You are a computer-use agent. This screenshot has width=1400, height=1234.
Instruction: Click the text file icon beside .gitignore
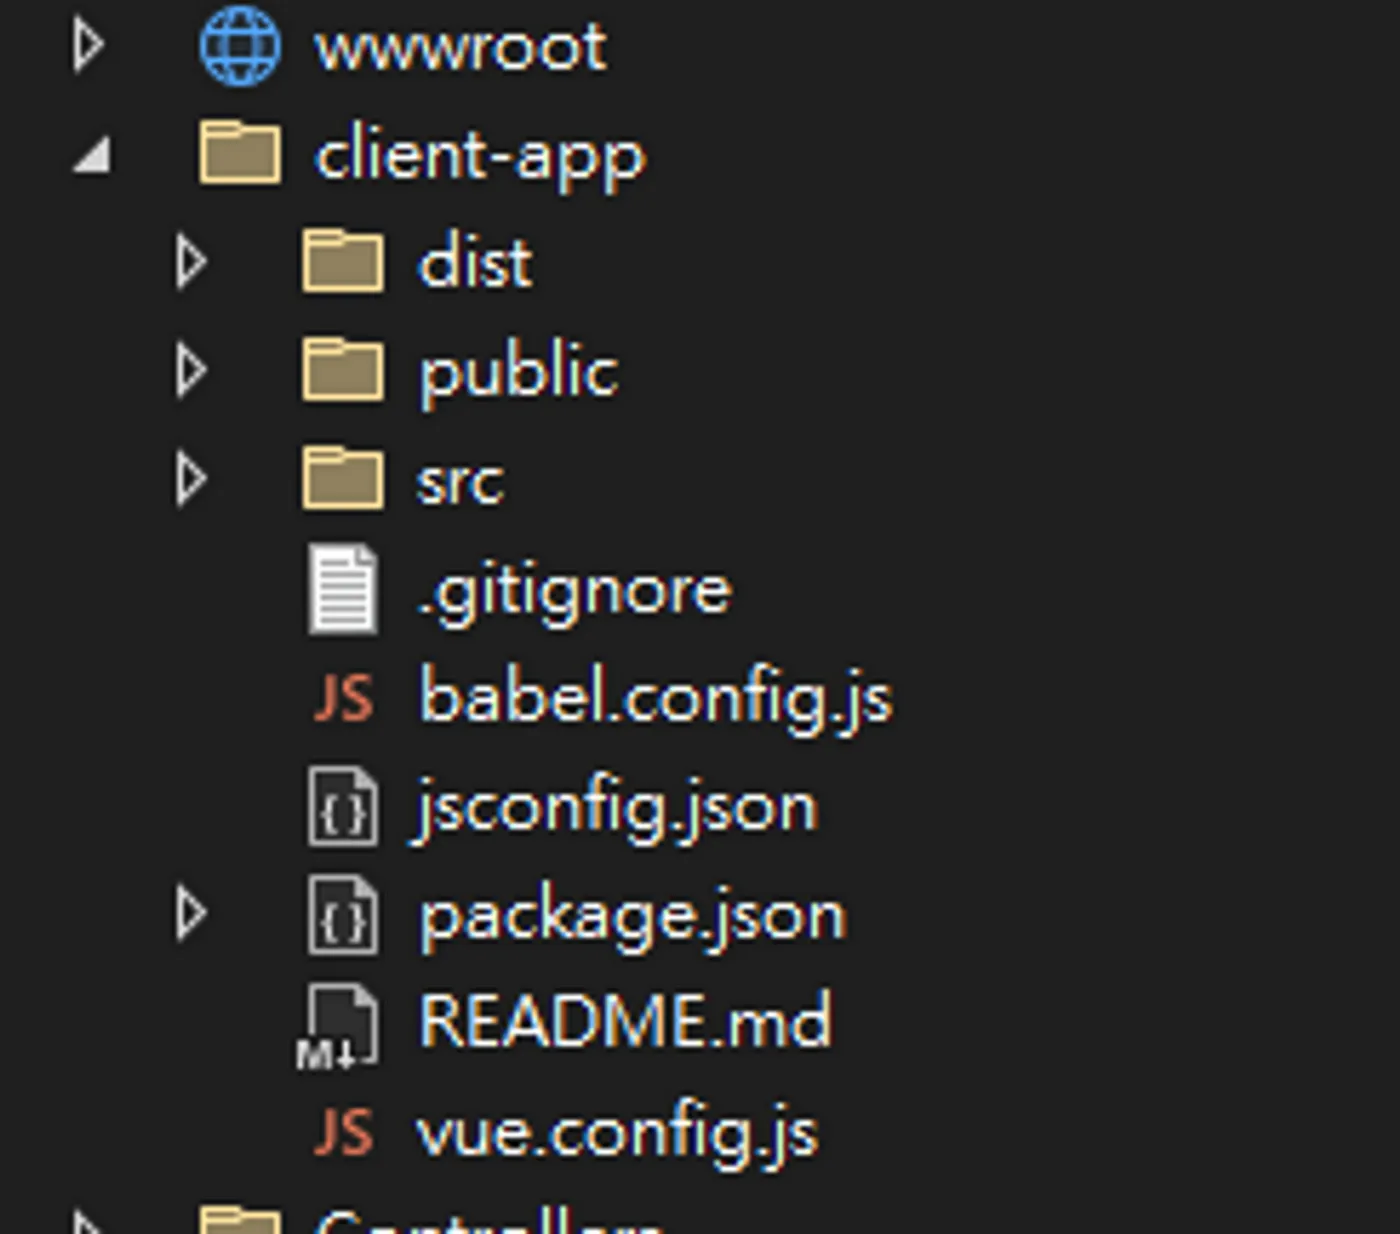tap(343, 589)
